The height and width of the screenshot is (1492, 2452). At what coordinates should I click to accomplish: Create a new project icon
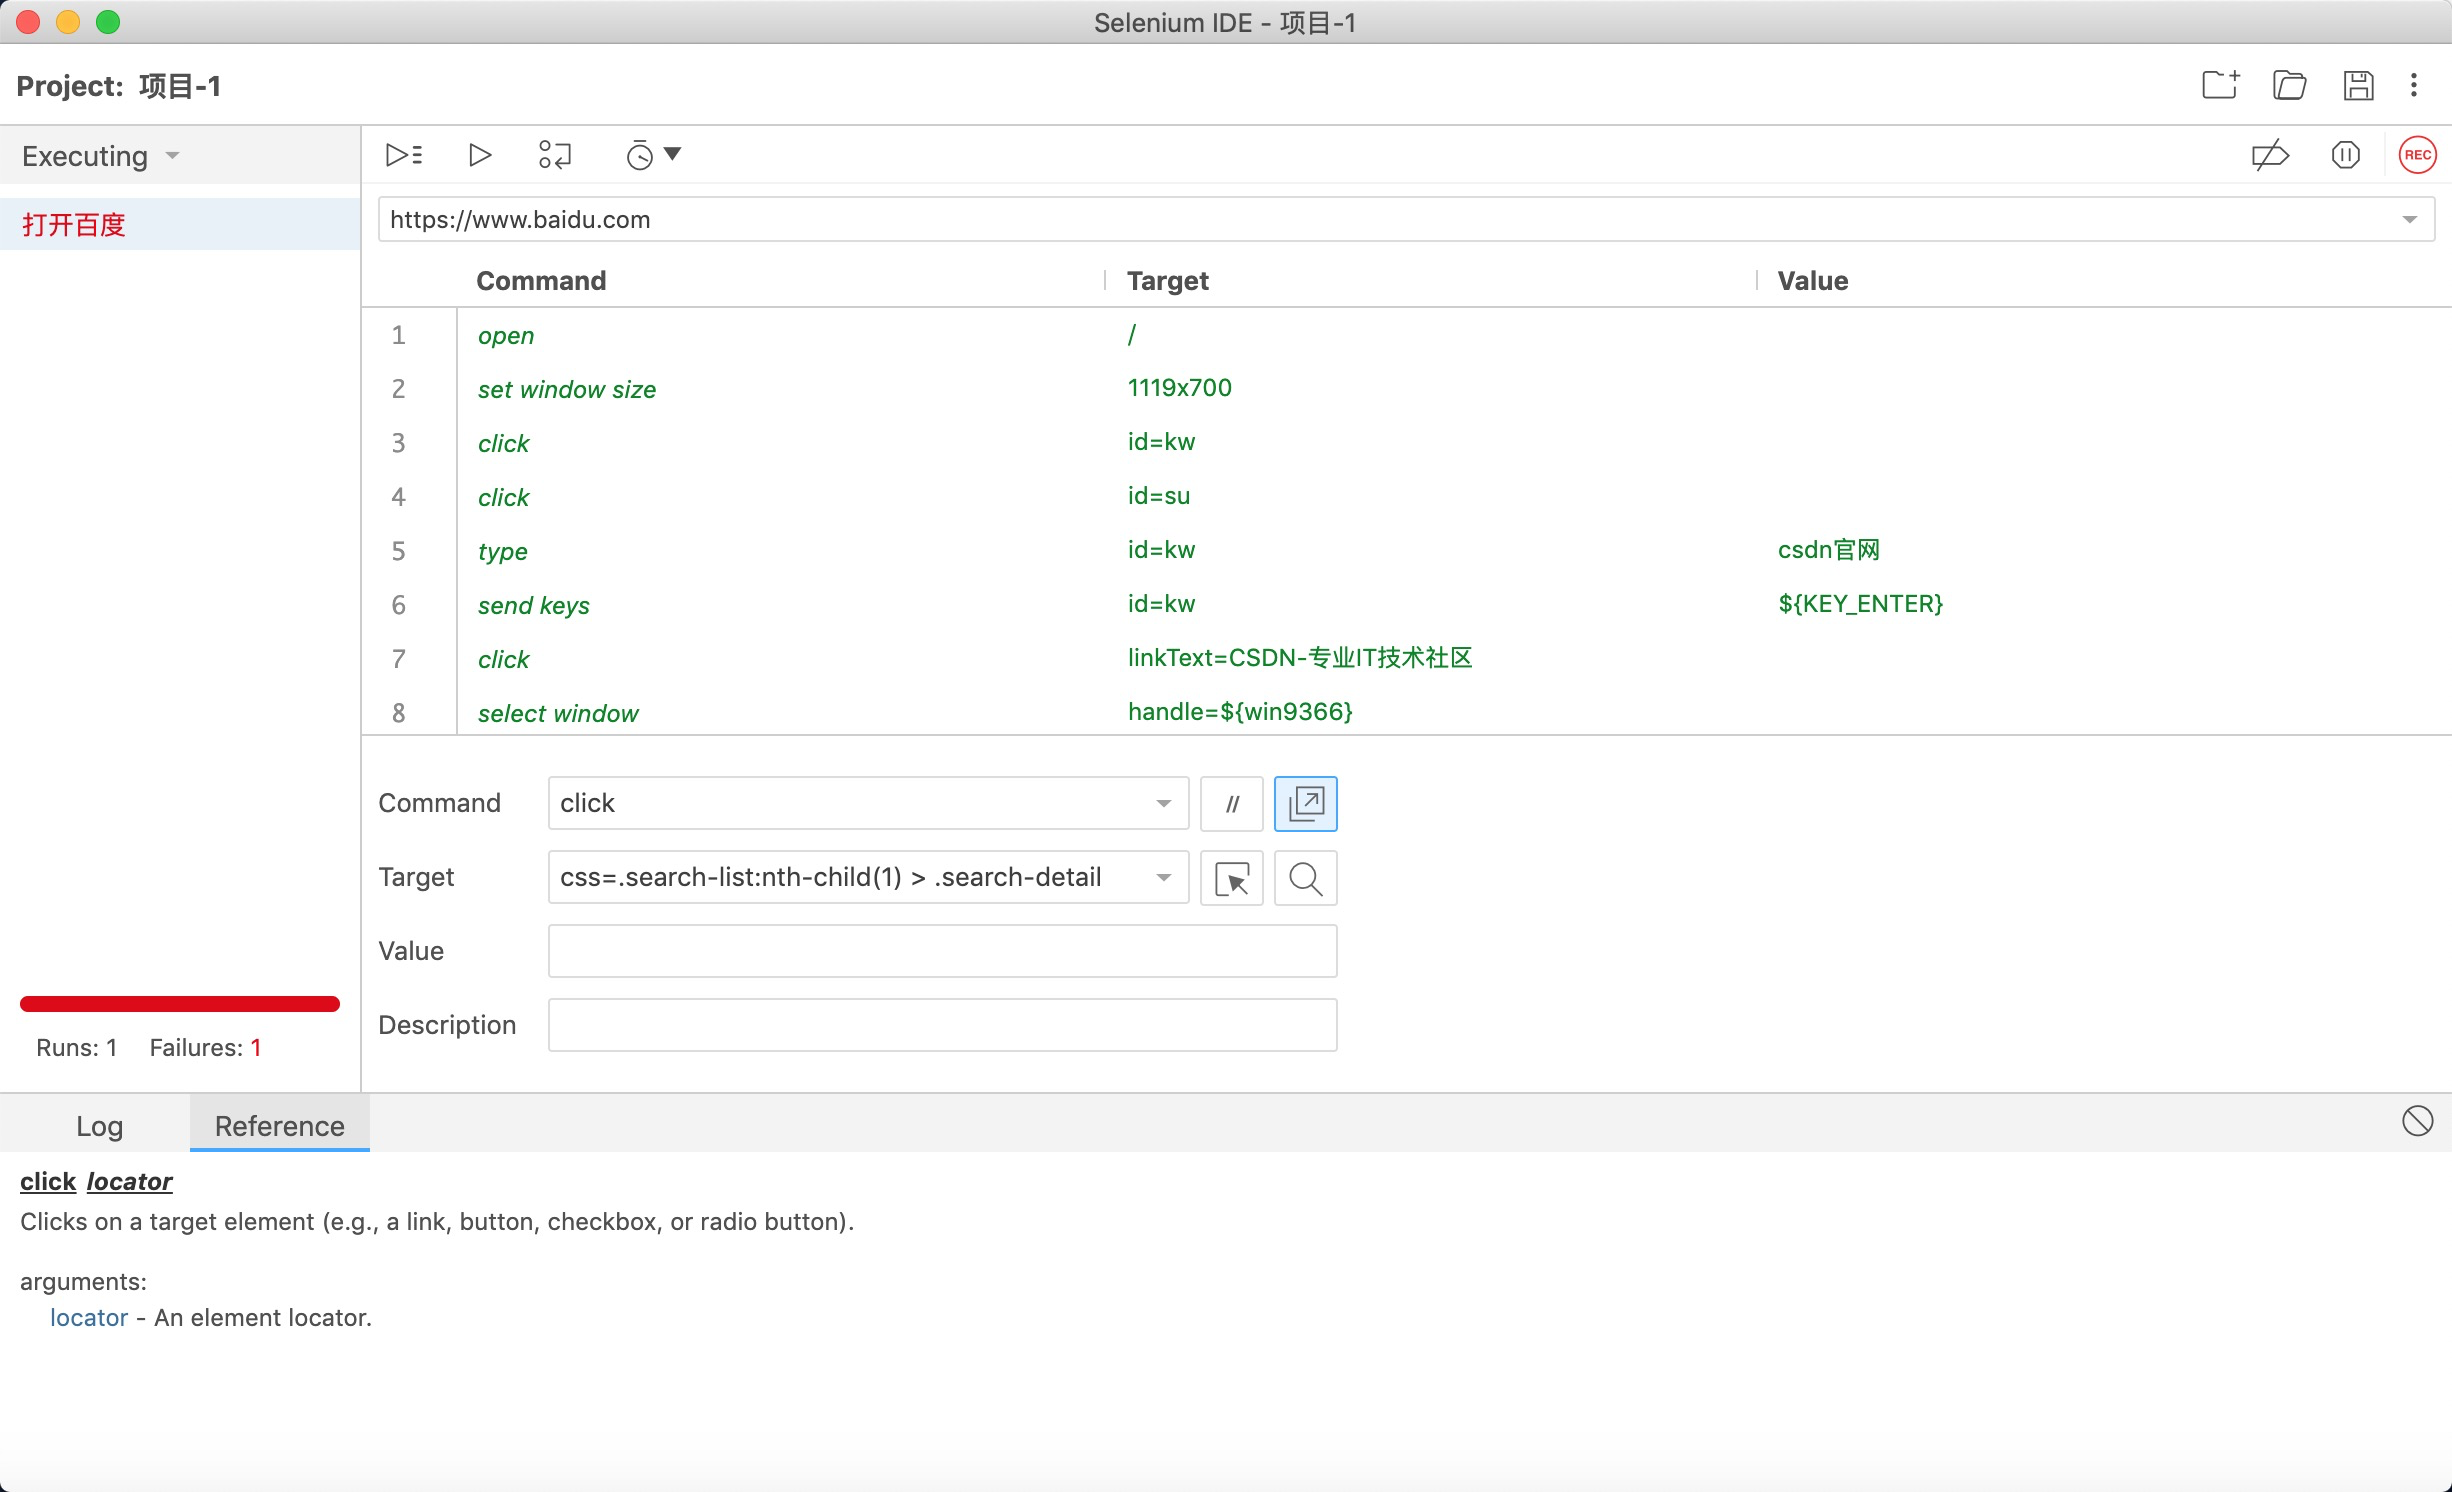tap(2220, 85)
